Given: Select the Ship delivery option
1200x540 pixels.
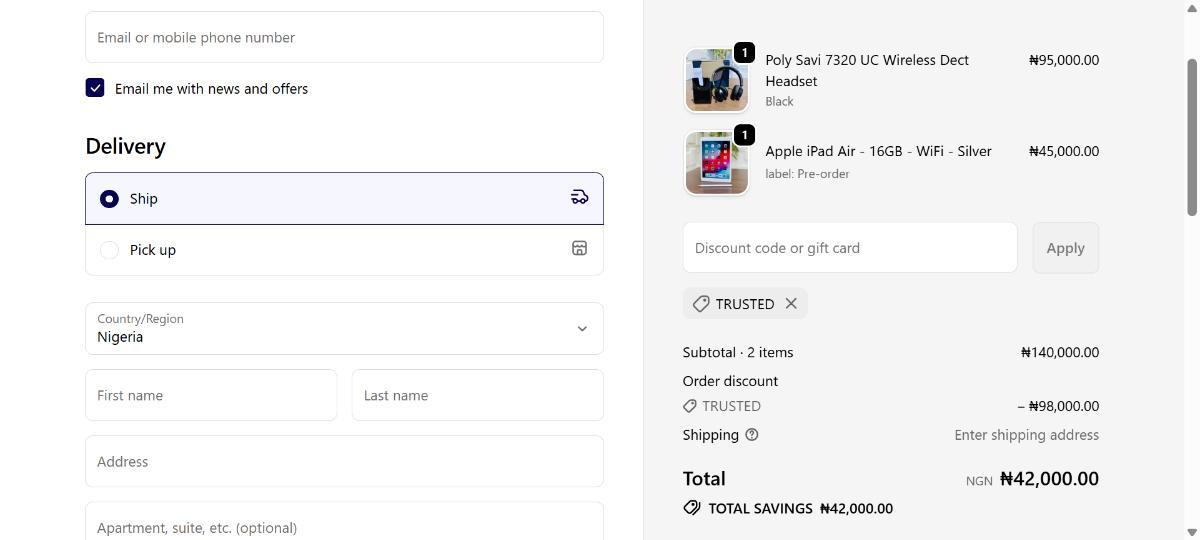Looking at the screenshot, I should point(109,199).
